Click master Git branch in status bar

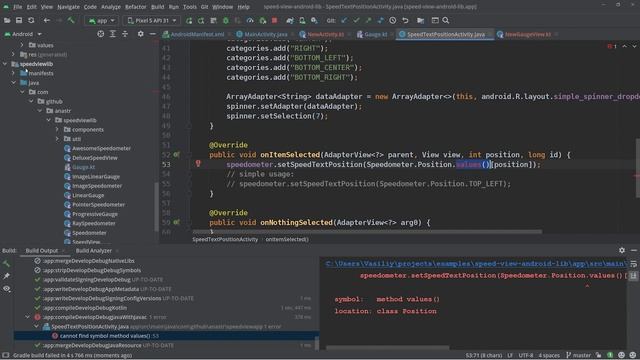click(x=578, y=355)
